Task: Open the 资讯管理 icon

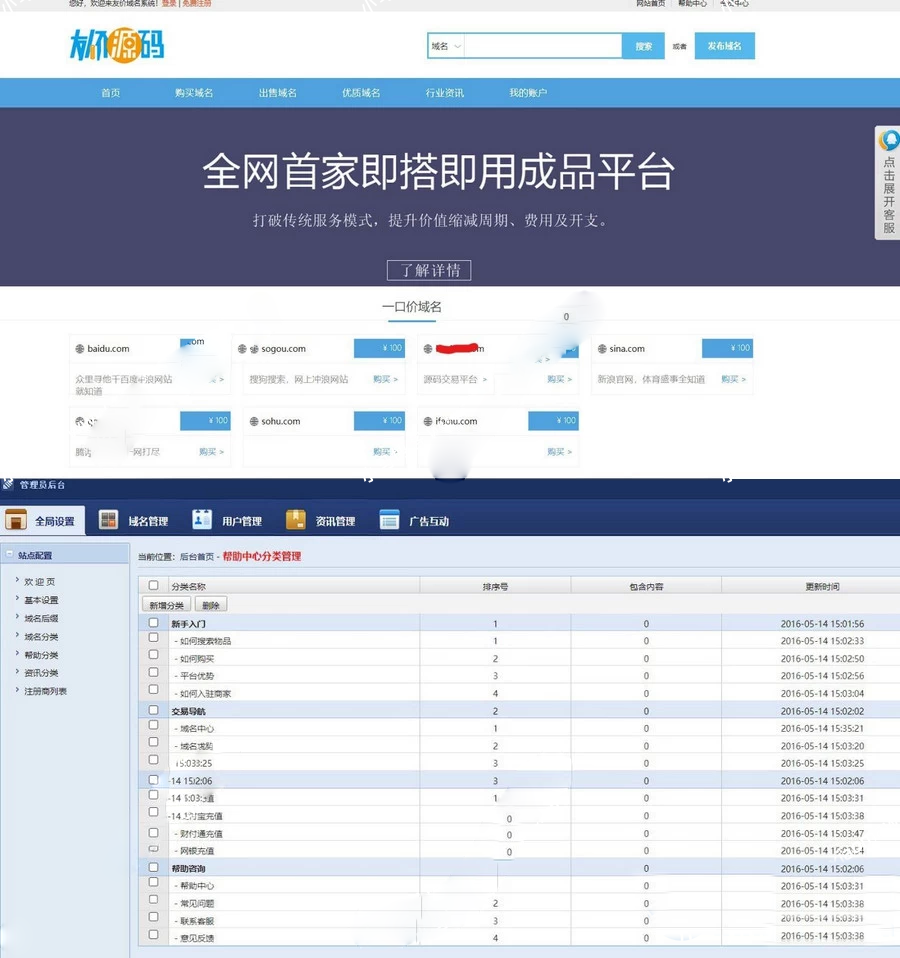Action: 296,519
